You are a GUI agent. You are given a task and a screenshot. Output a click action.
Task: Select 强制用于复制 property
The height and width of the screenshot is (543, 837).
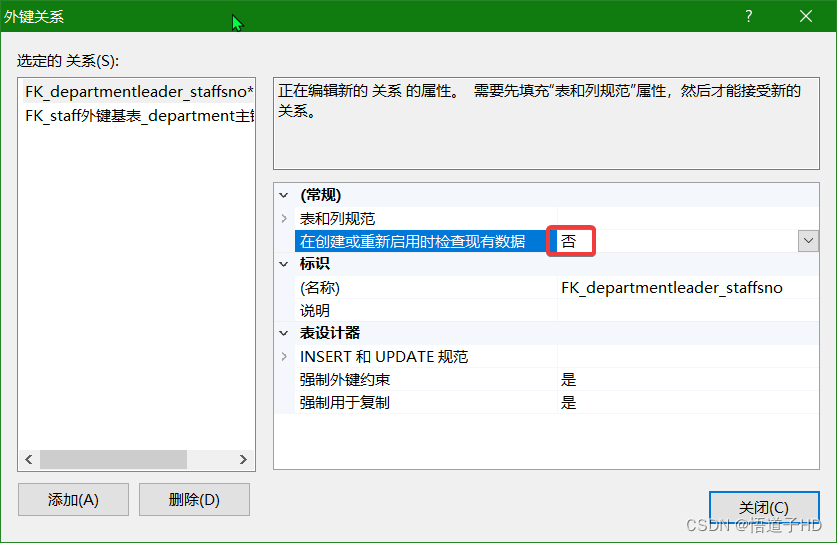pyautogui.click(x=425, y=403)
